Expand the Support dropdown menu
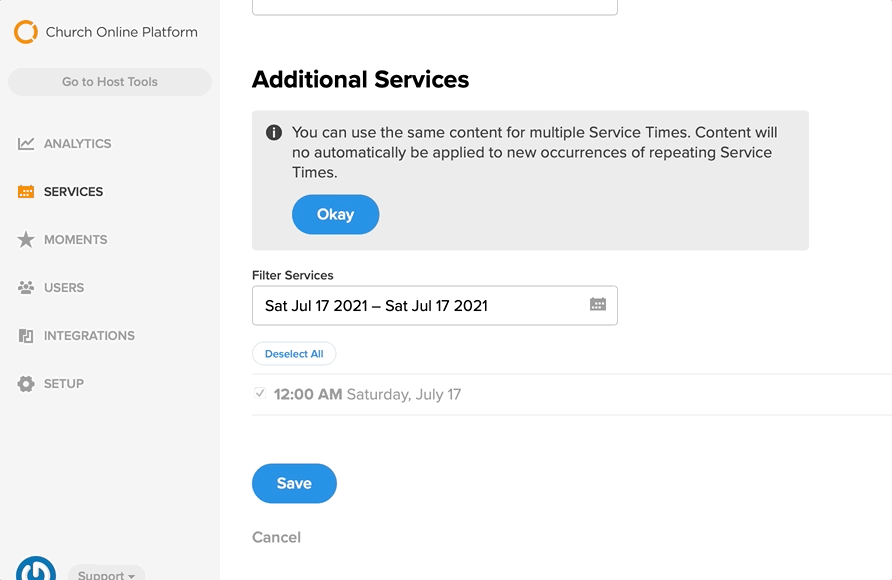Screen dimensions: 892x580 coord(106,574)
